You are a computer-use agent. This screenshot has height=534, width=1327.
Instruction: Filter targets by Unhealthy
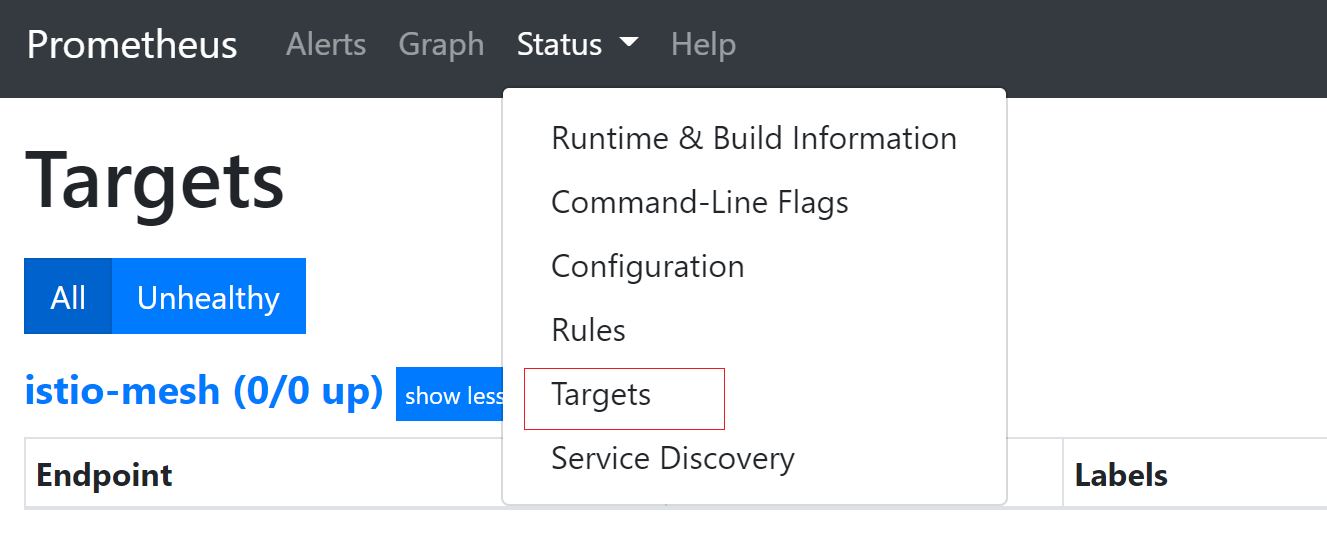(208, 297)
